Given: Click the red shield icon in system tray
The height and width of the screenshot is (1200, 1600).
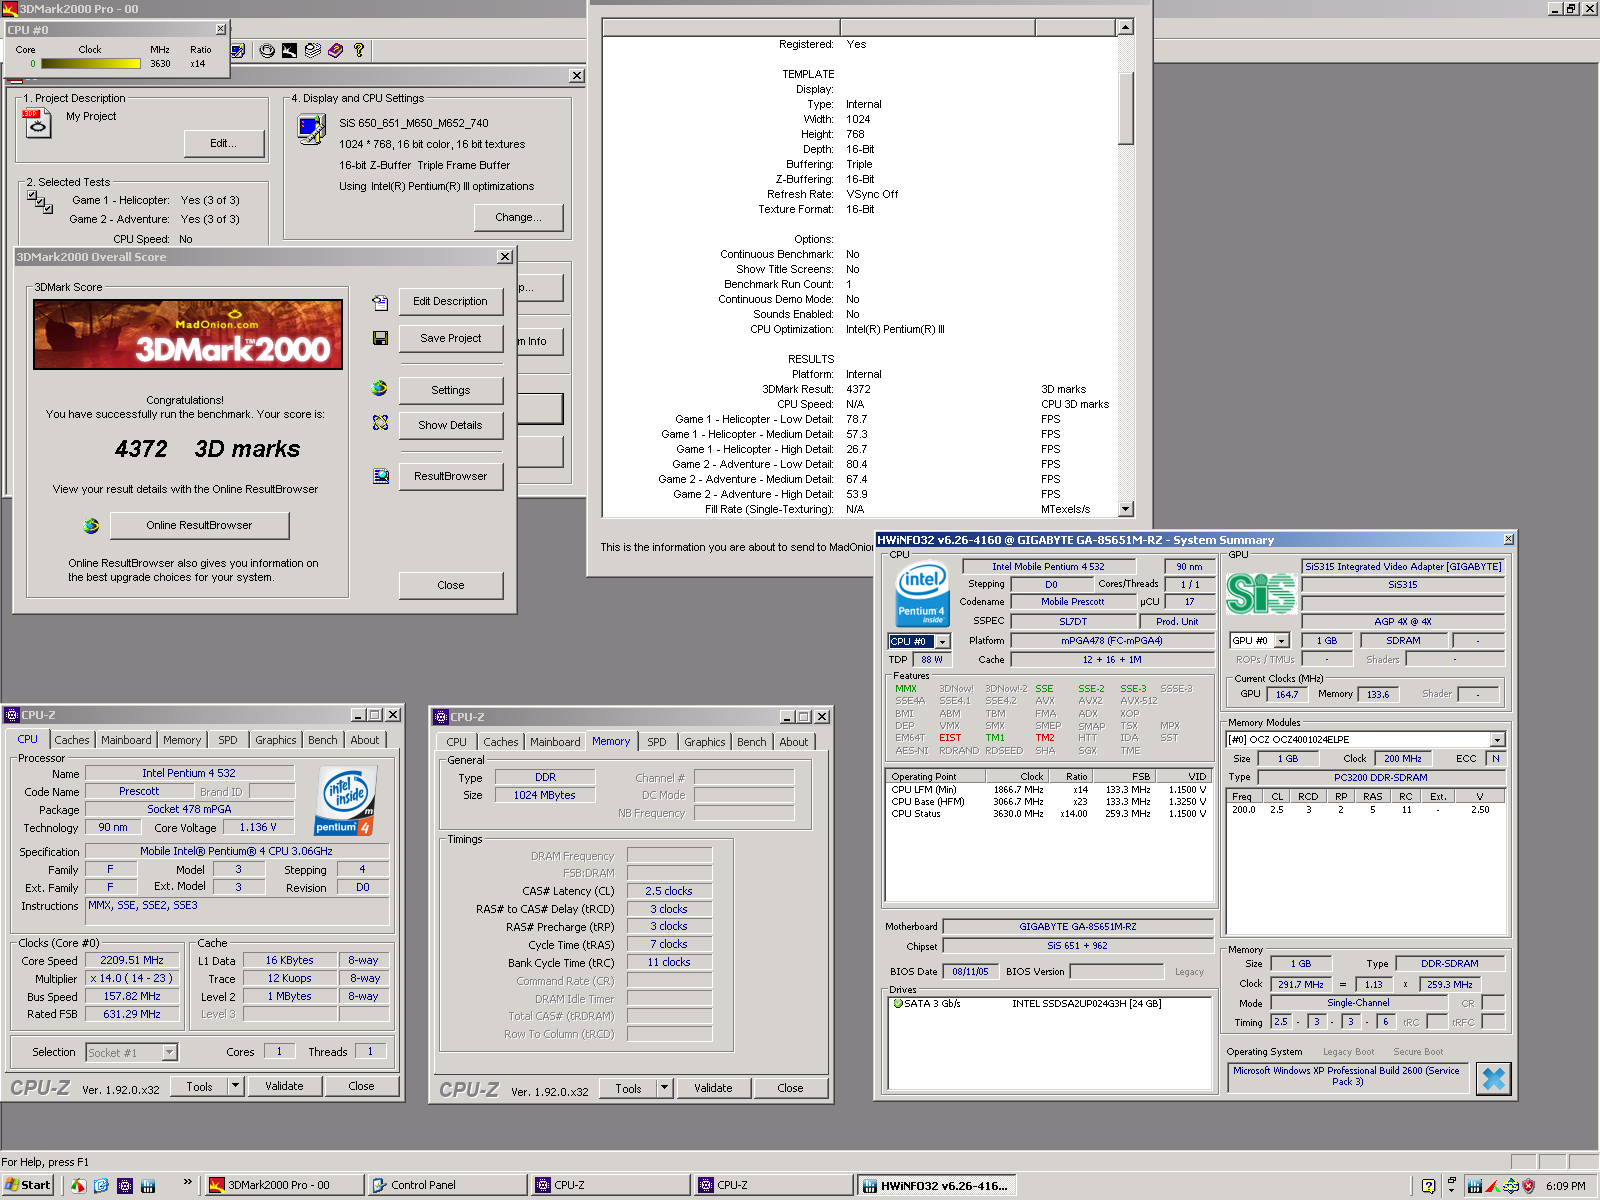Looking at the screenshot, I should click(x=1528, y=1186).
